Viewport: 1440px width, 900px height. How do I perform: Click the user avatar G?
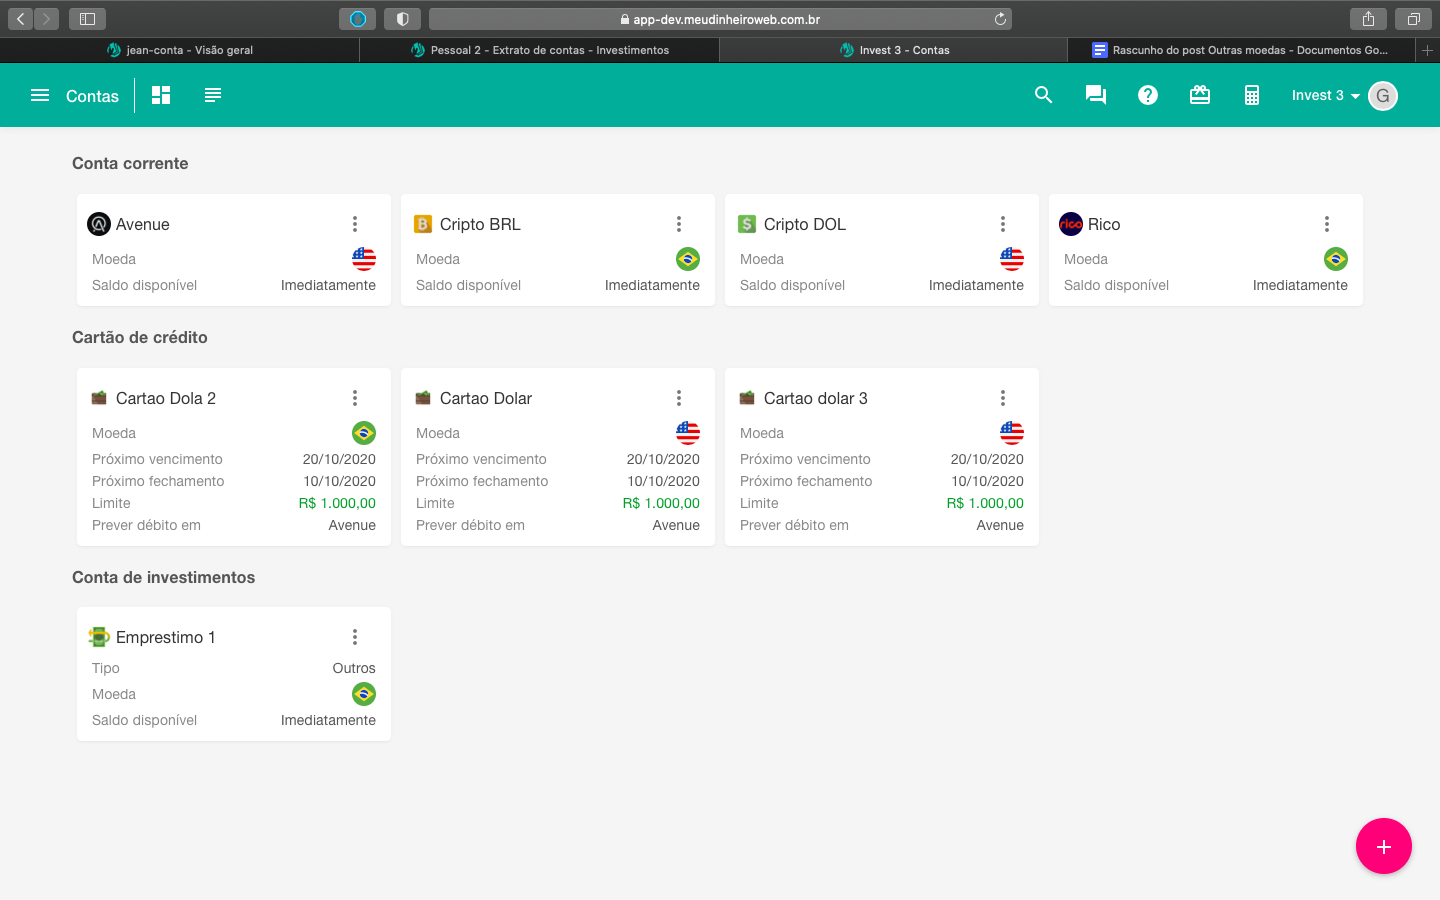1383,96
